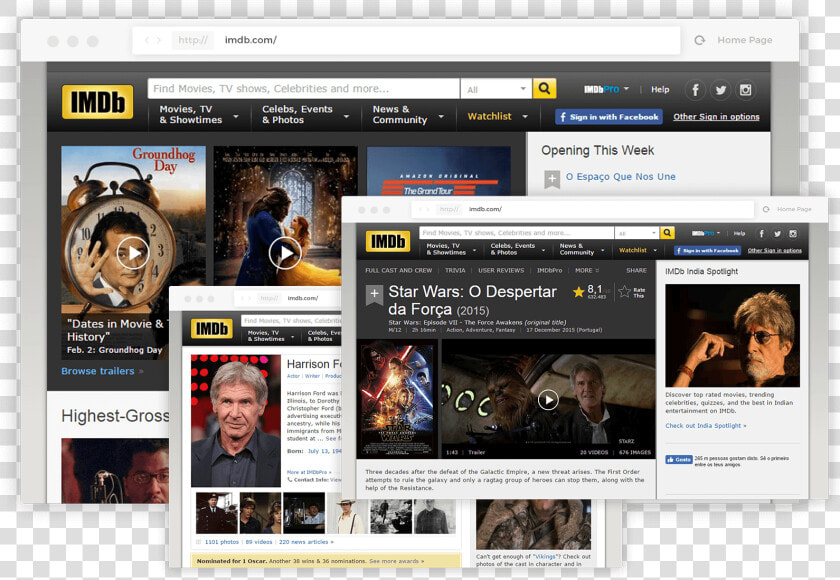Open the 1101 photos link for Harrison Ford
The width and height of the screenshot is (840, 580).
tap(221, 542)
